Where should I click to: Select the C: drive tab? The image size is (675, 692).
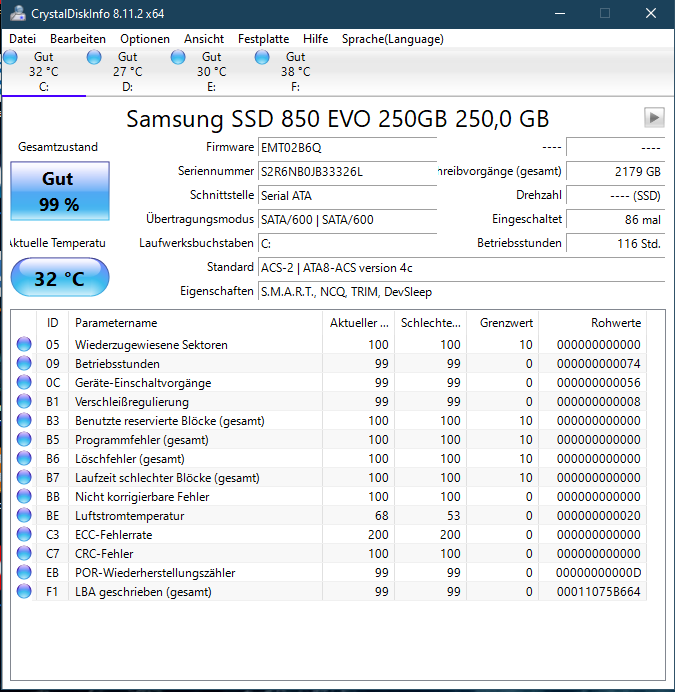point(44,71)
